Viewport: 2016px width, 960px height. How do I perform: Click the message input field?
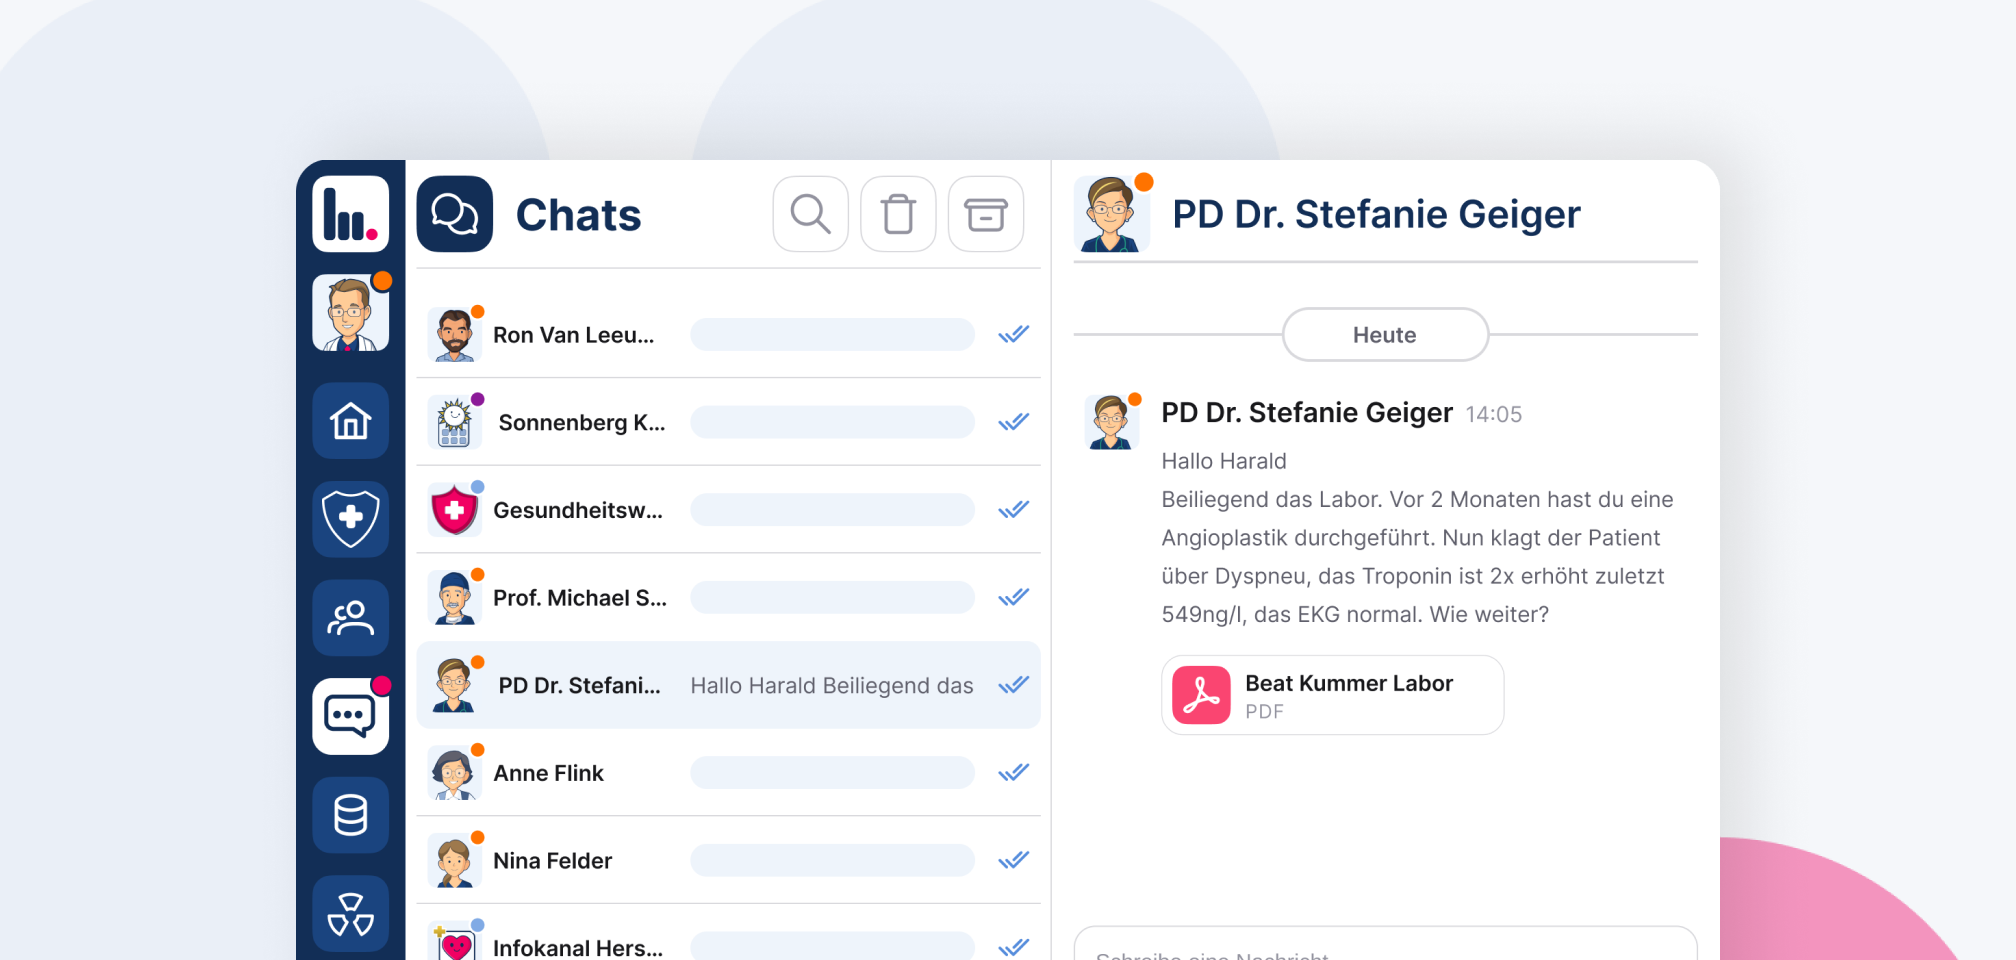tap(1385, 948)
